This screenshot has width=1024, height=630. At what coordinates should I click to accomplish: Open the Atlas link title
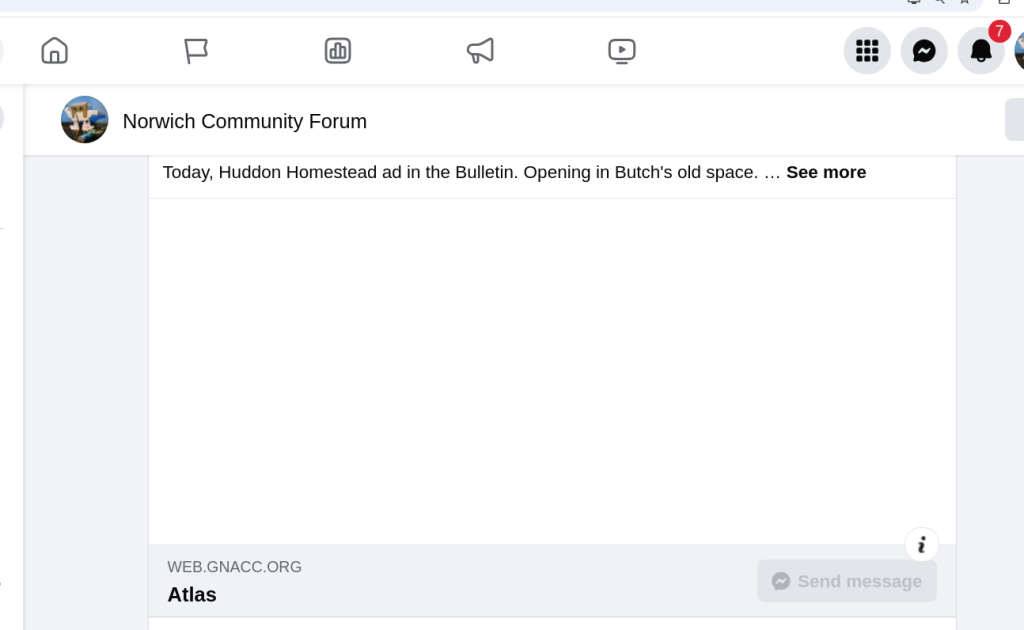coord(192,595)
